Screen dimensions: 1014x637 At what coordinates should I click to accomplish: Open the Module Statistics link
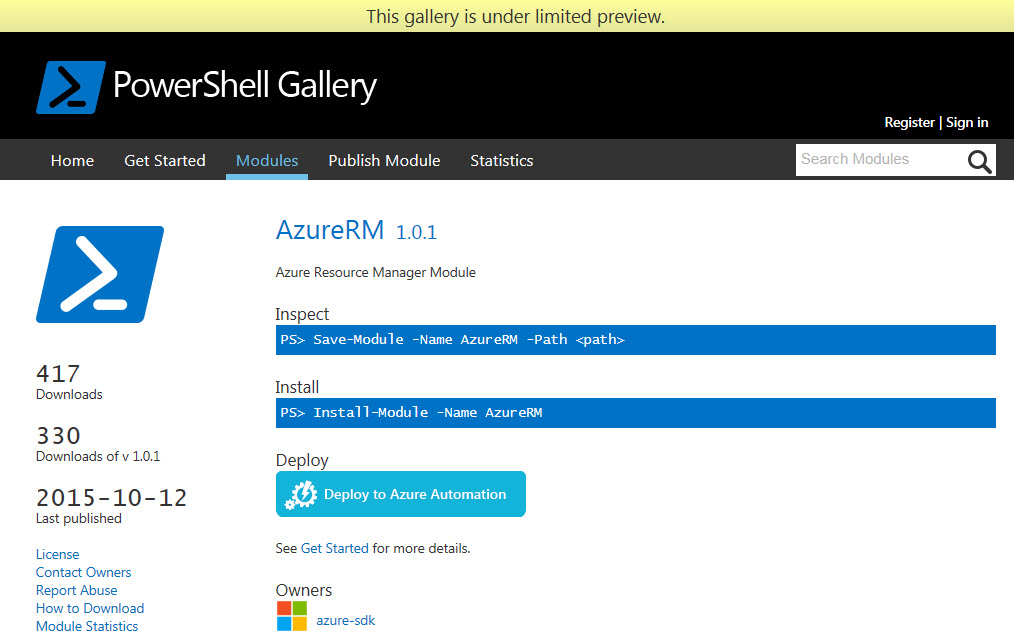(x=87, y=627)
